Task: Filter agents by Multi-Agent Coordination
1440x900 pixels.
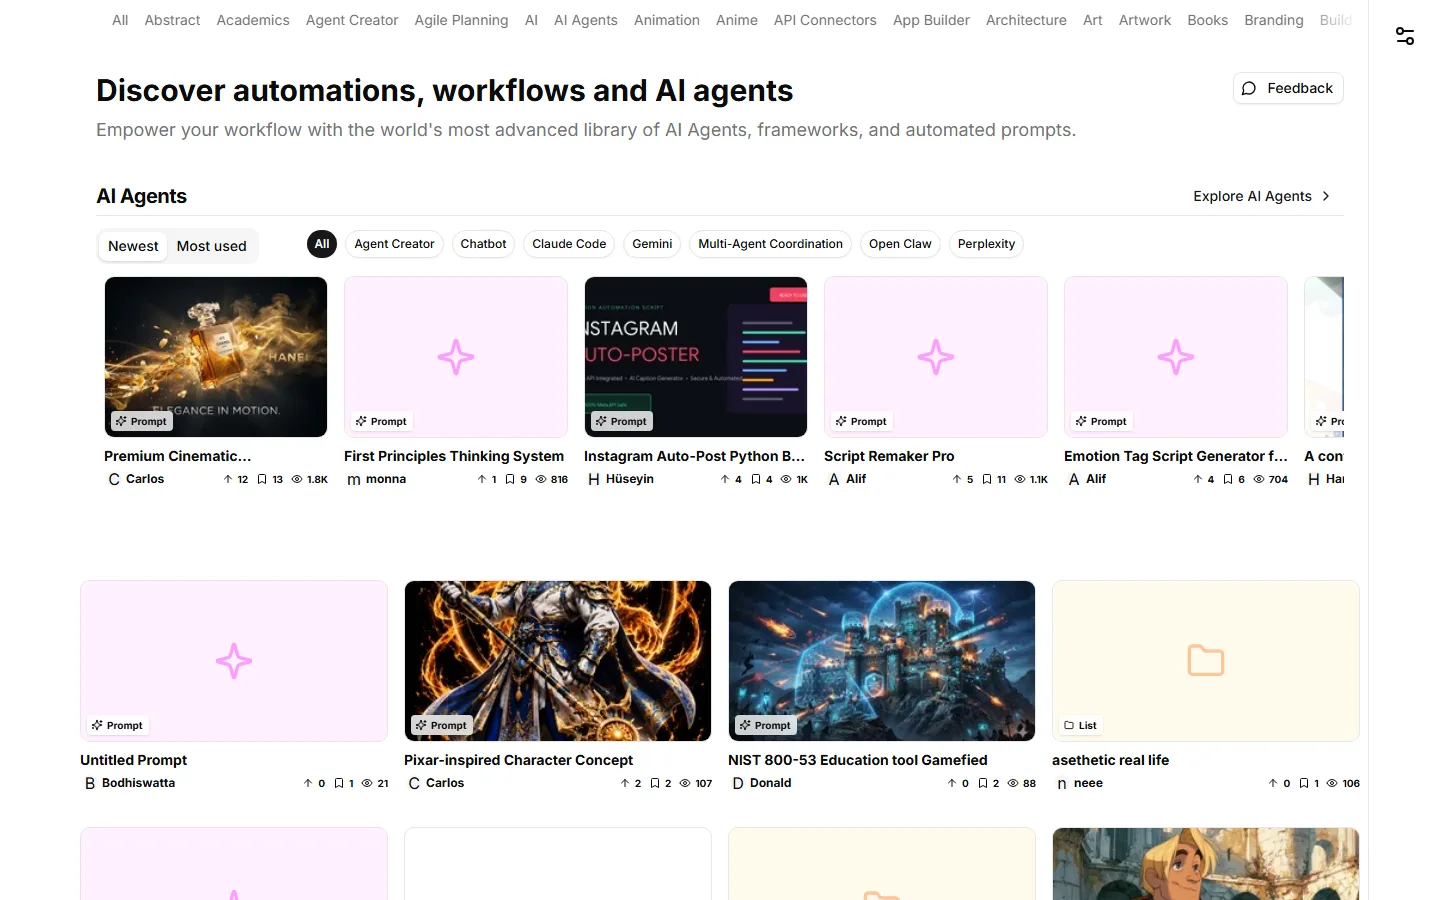Action: click(x=770, y=244)
